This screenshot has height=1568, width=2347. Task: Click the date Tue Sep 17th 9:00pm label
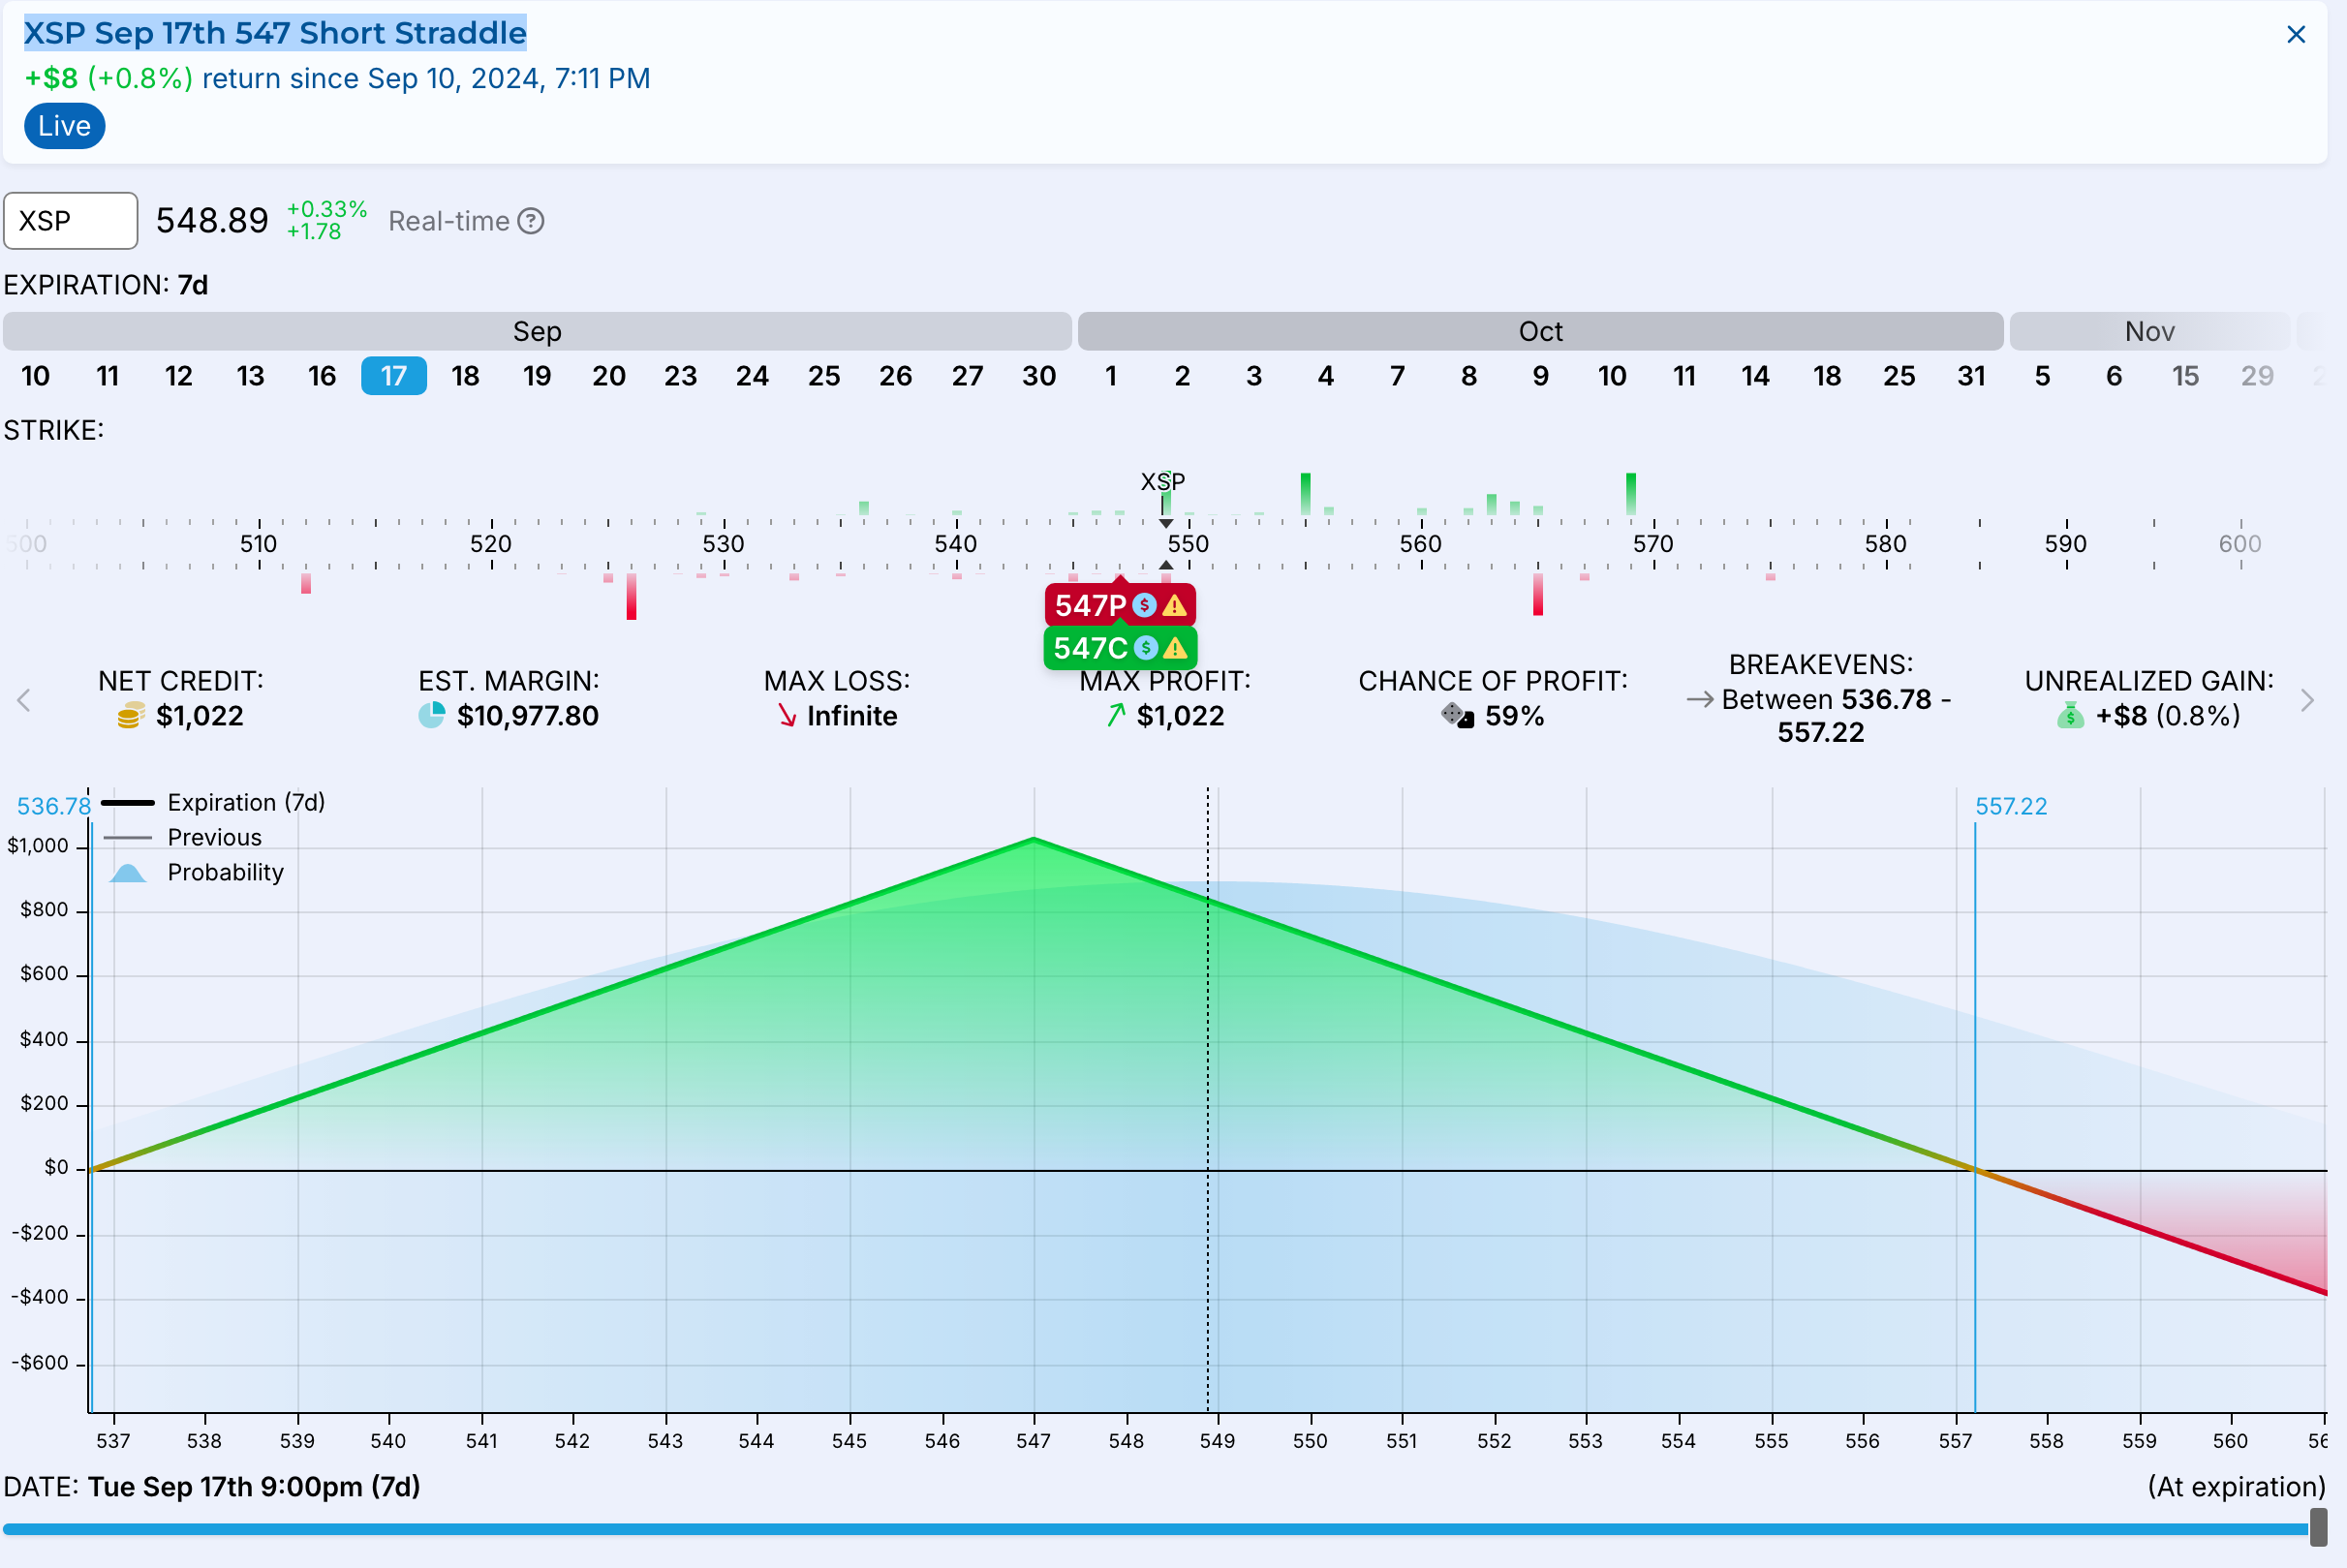(x=254, y=1487)
